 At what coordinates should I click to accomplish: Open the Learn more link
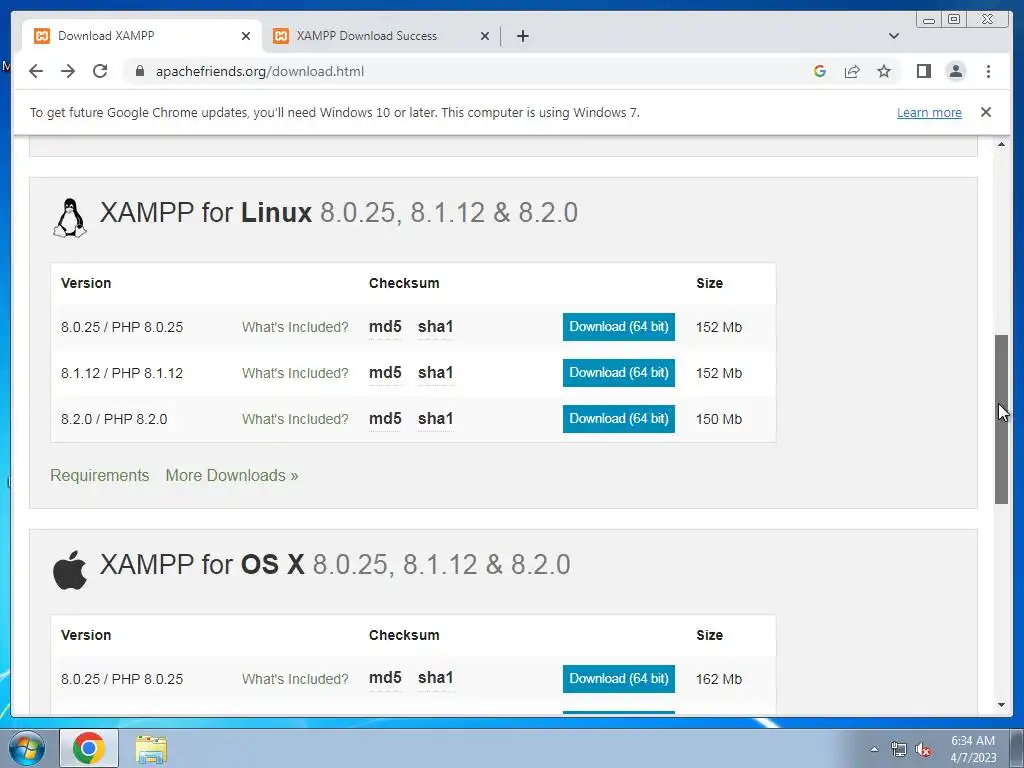tap(929, 112)
